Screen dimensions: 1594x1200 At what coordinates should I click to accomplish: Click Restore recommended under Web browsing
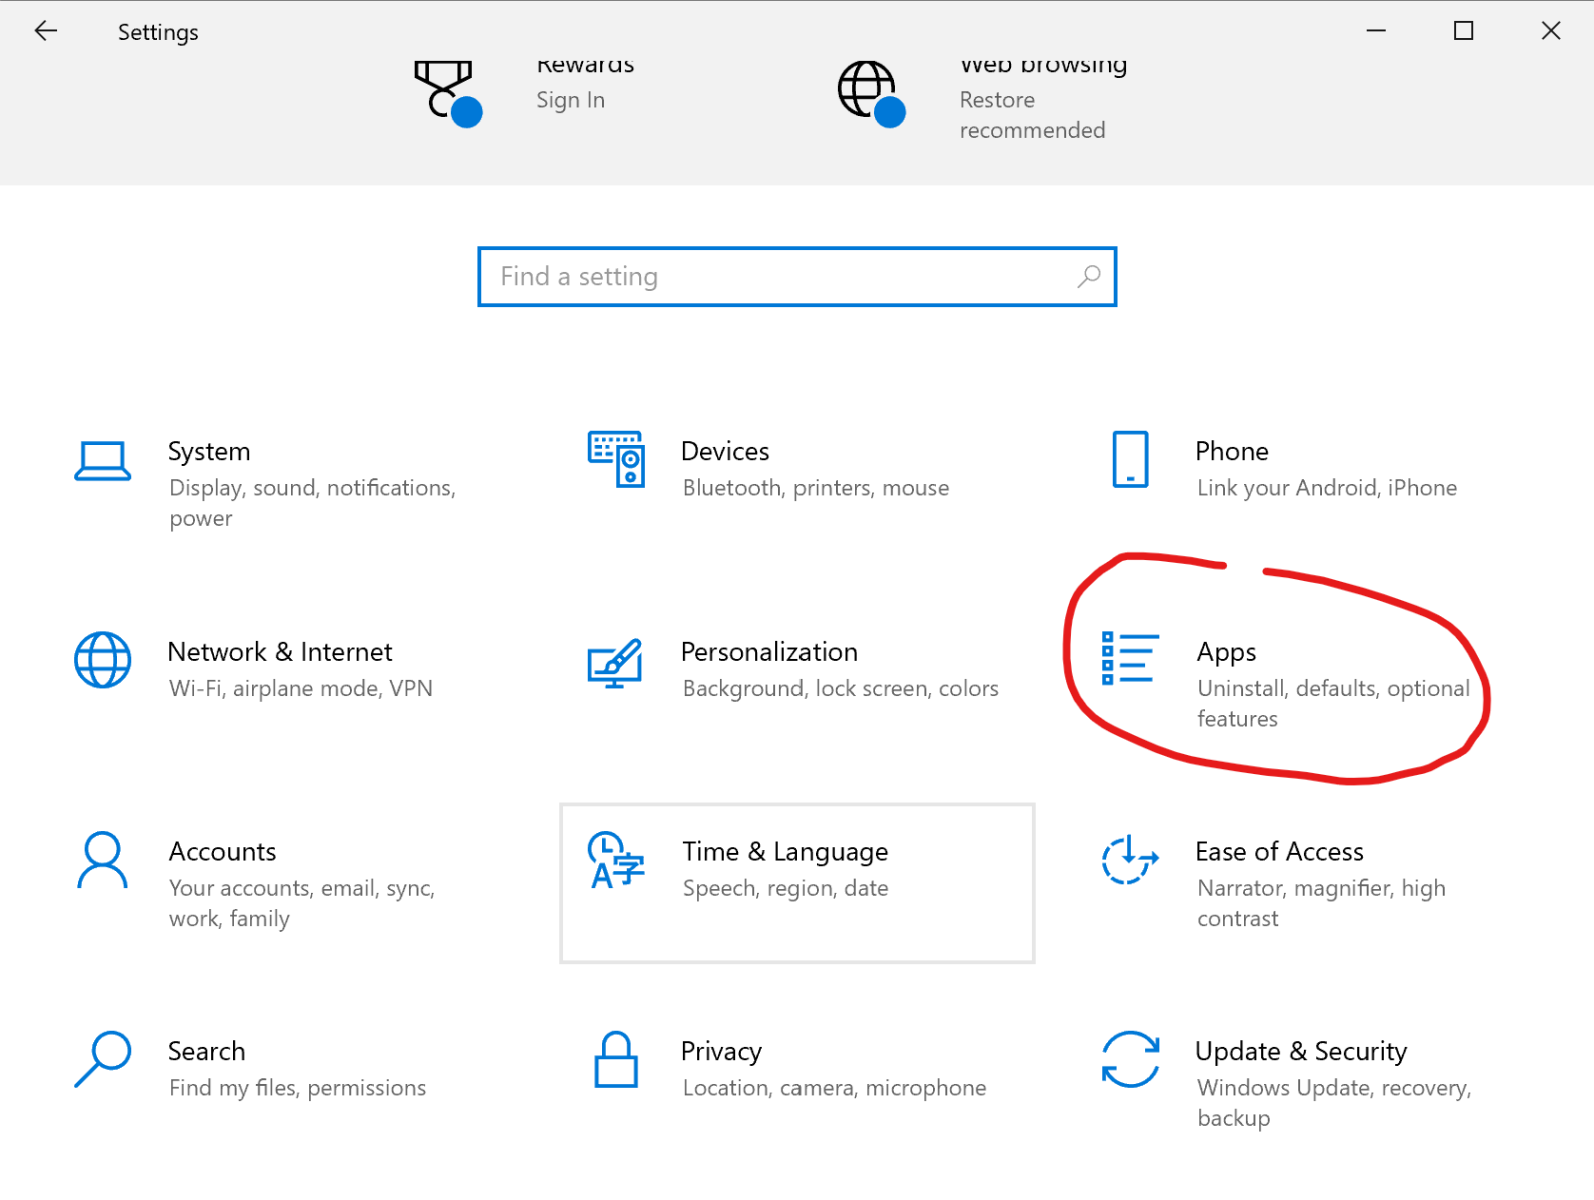pyautogui.click(x=1032, y=115)
